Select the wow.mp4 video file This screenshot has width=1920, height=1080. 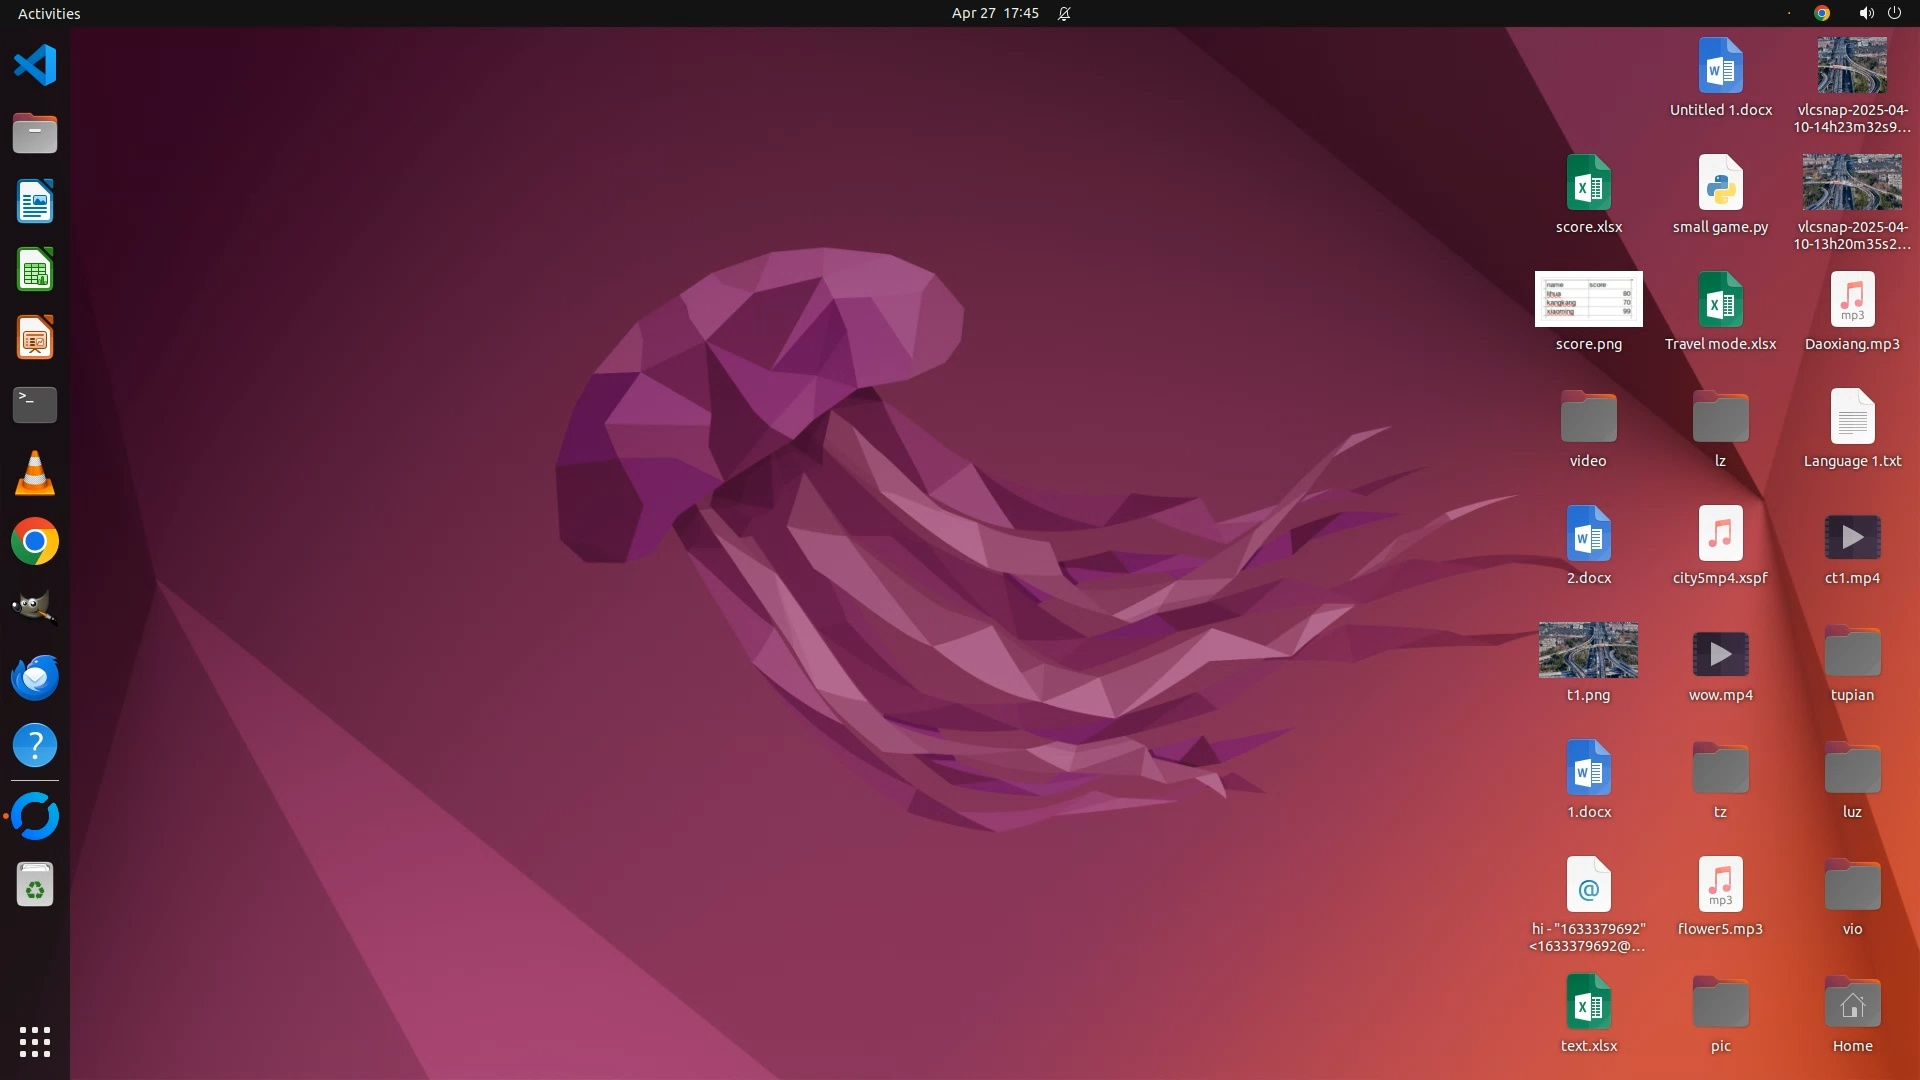coord(1720,654)
